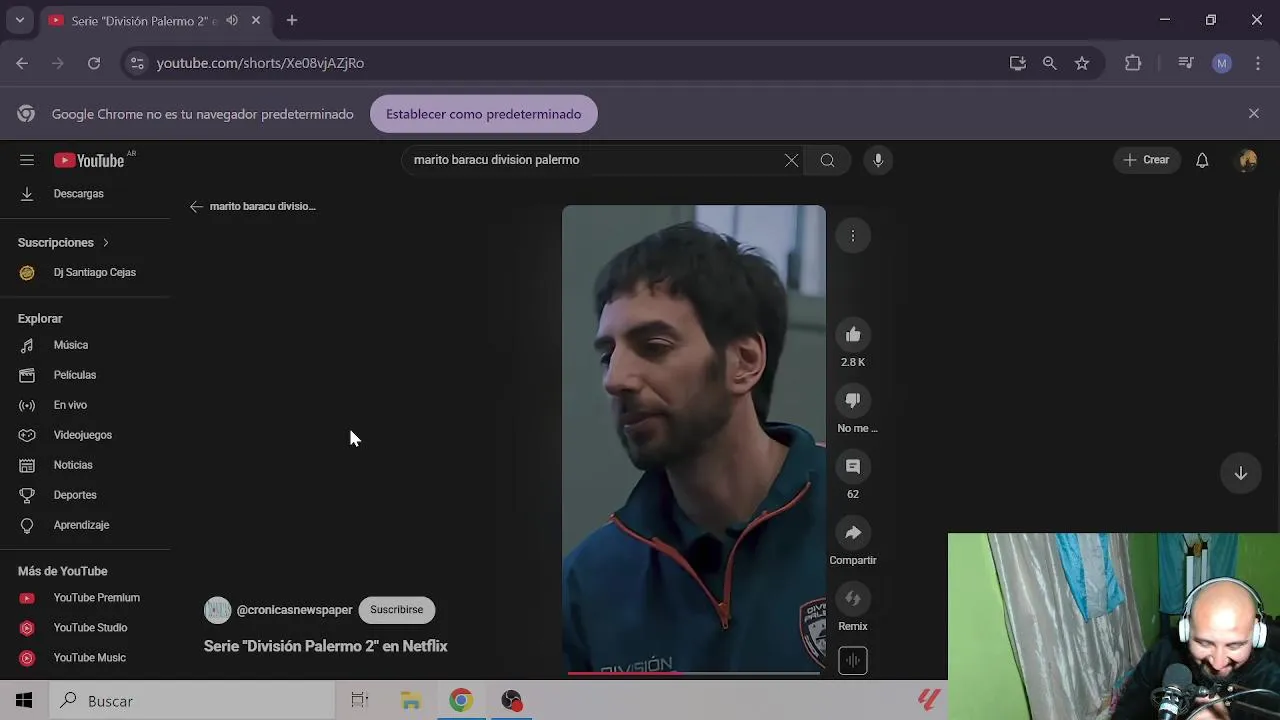Open the YouTube hamburger guide menu
This screenshot has height=720, width=1280.
coord(27,160)
